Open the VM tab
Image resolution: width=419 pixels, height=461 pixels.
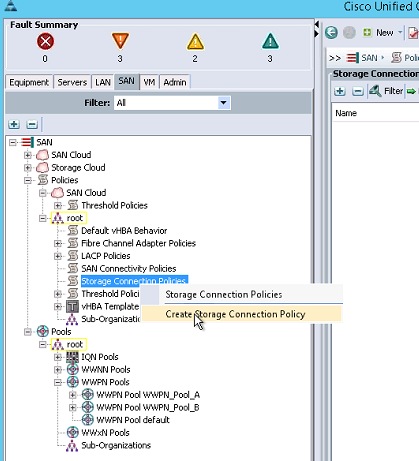coord(149,82)
